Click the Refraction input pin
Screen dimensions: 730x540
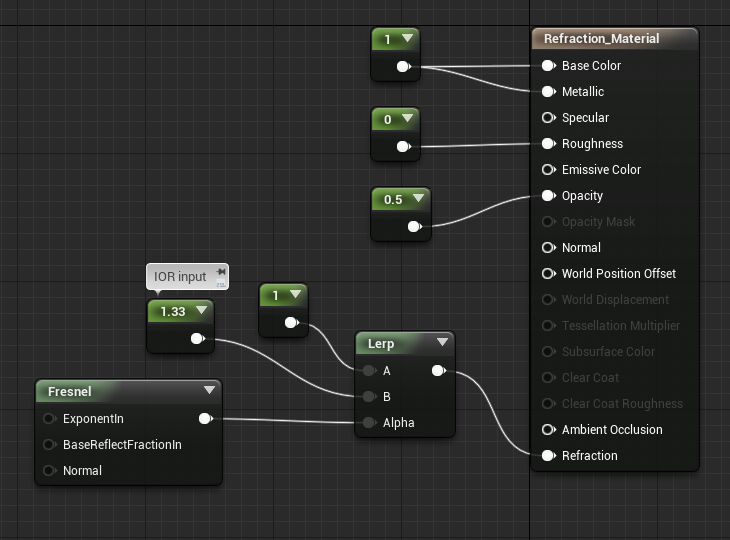click(x=548, y=456)
